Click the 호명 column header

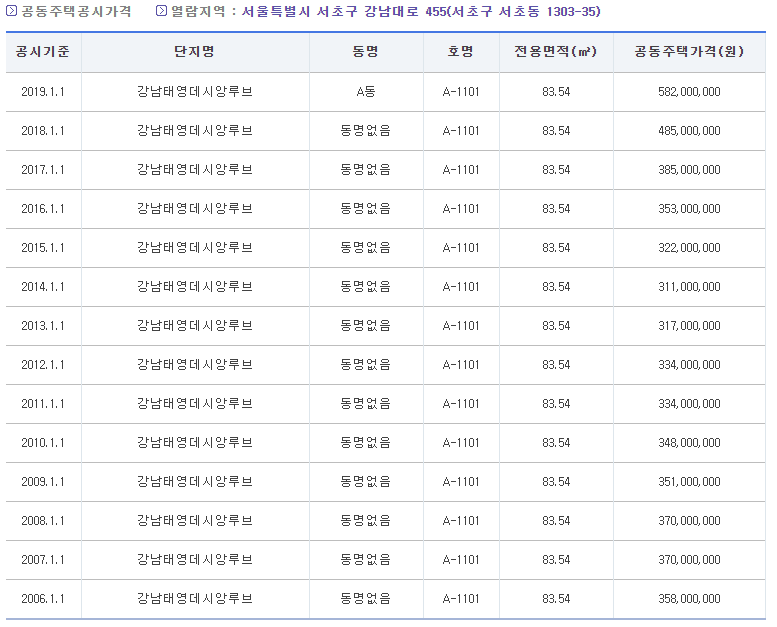[461, 52]
